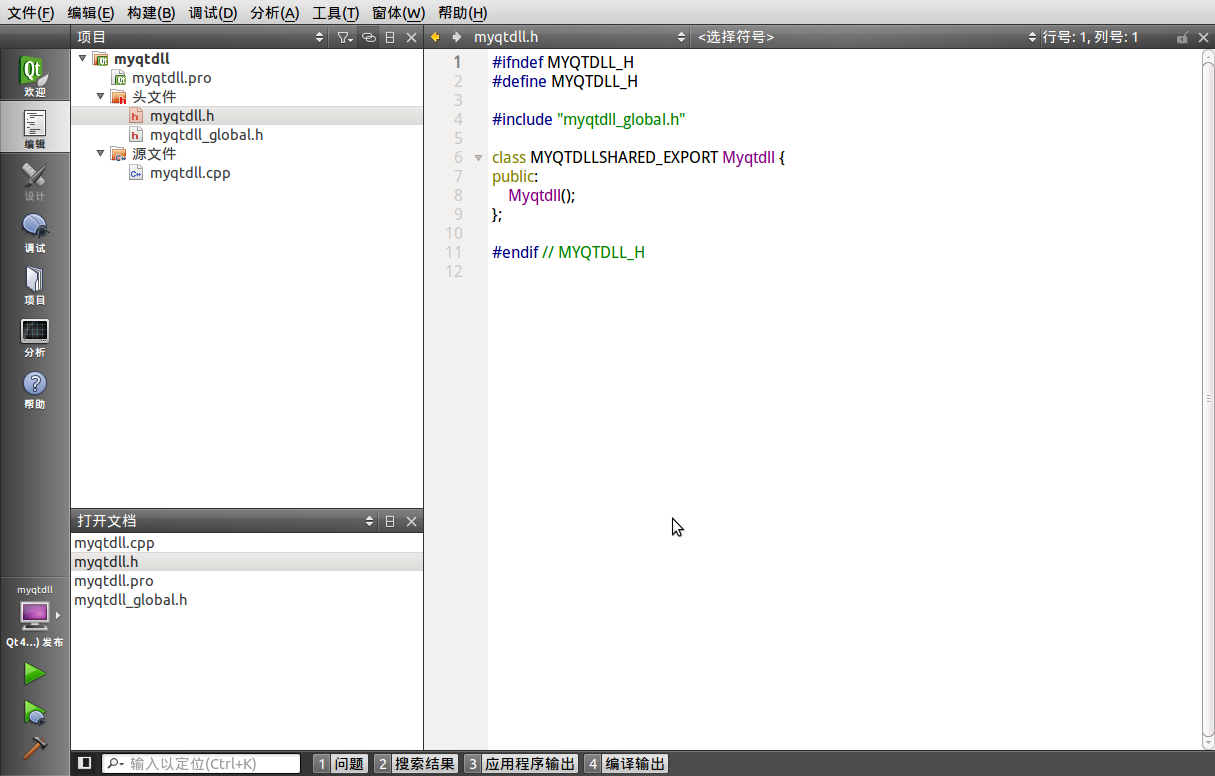Collapse the class fold marker on line 6
Screen dimensions: 1215x776
pos(479,158)
